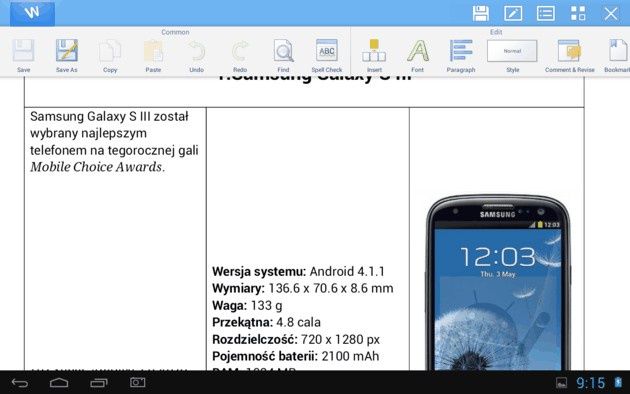630x394 pixels.
Task: Open Font settings
Action: (x=418, y=56)
